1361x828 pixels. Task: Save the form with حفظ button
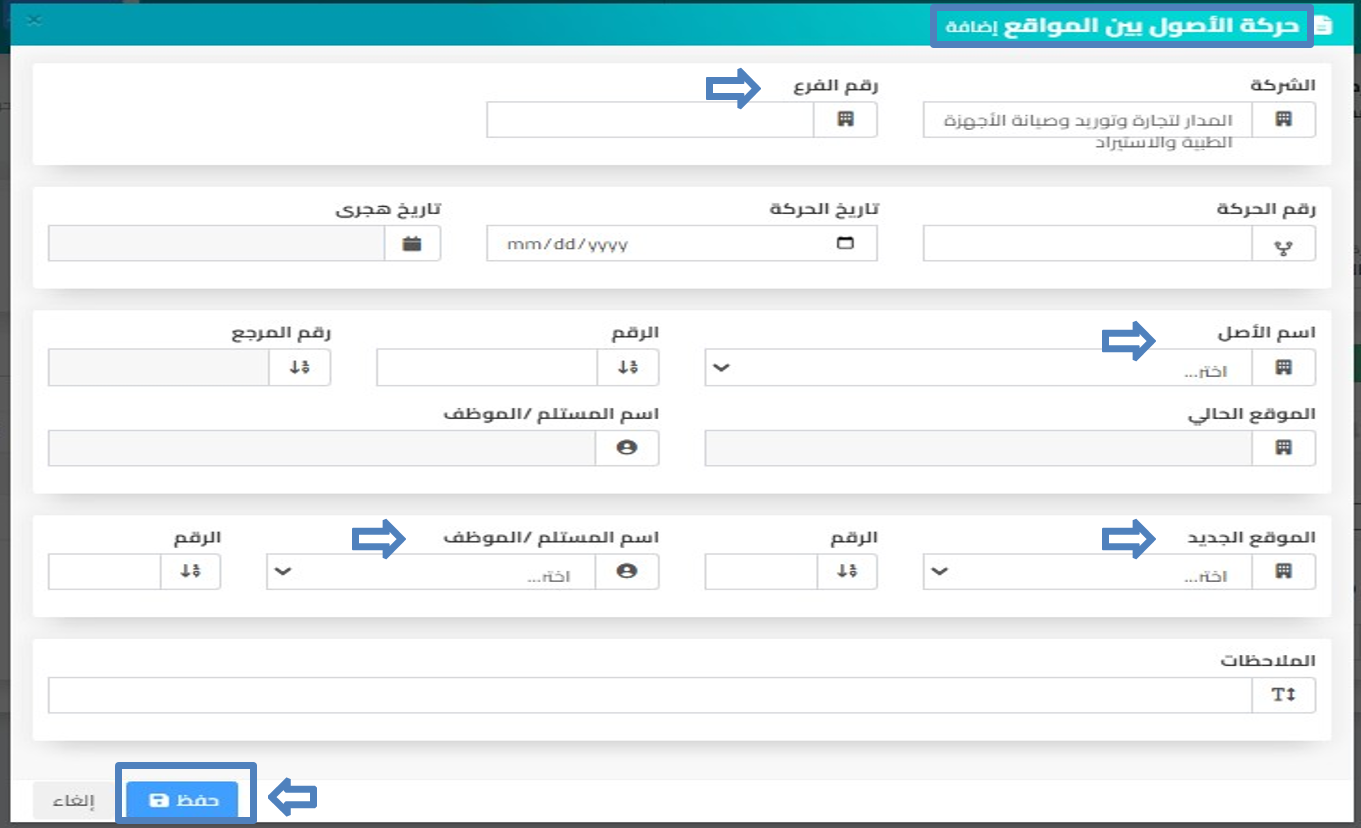coord(183,801)
